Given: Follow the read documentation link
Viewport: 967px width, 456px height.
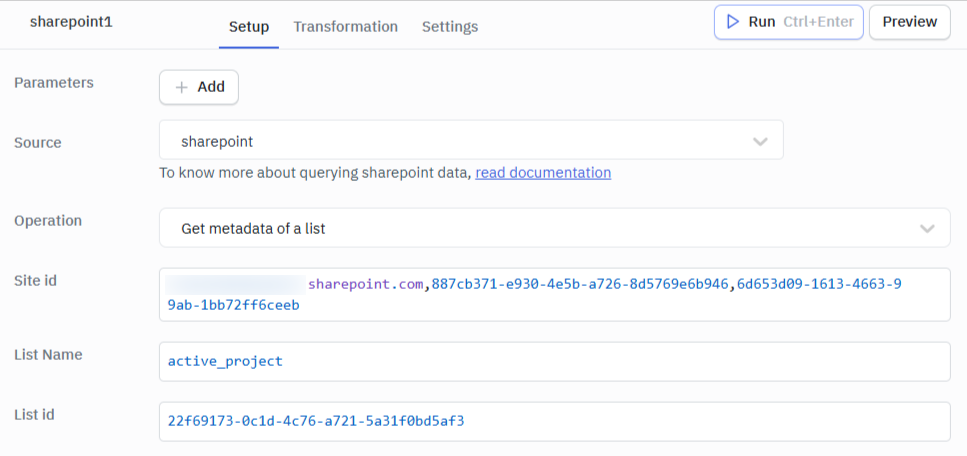Looking at the screenshot, I should coord(543,173).
